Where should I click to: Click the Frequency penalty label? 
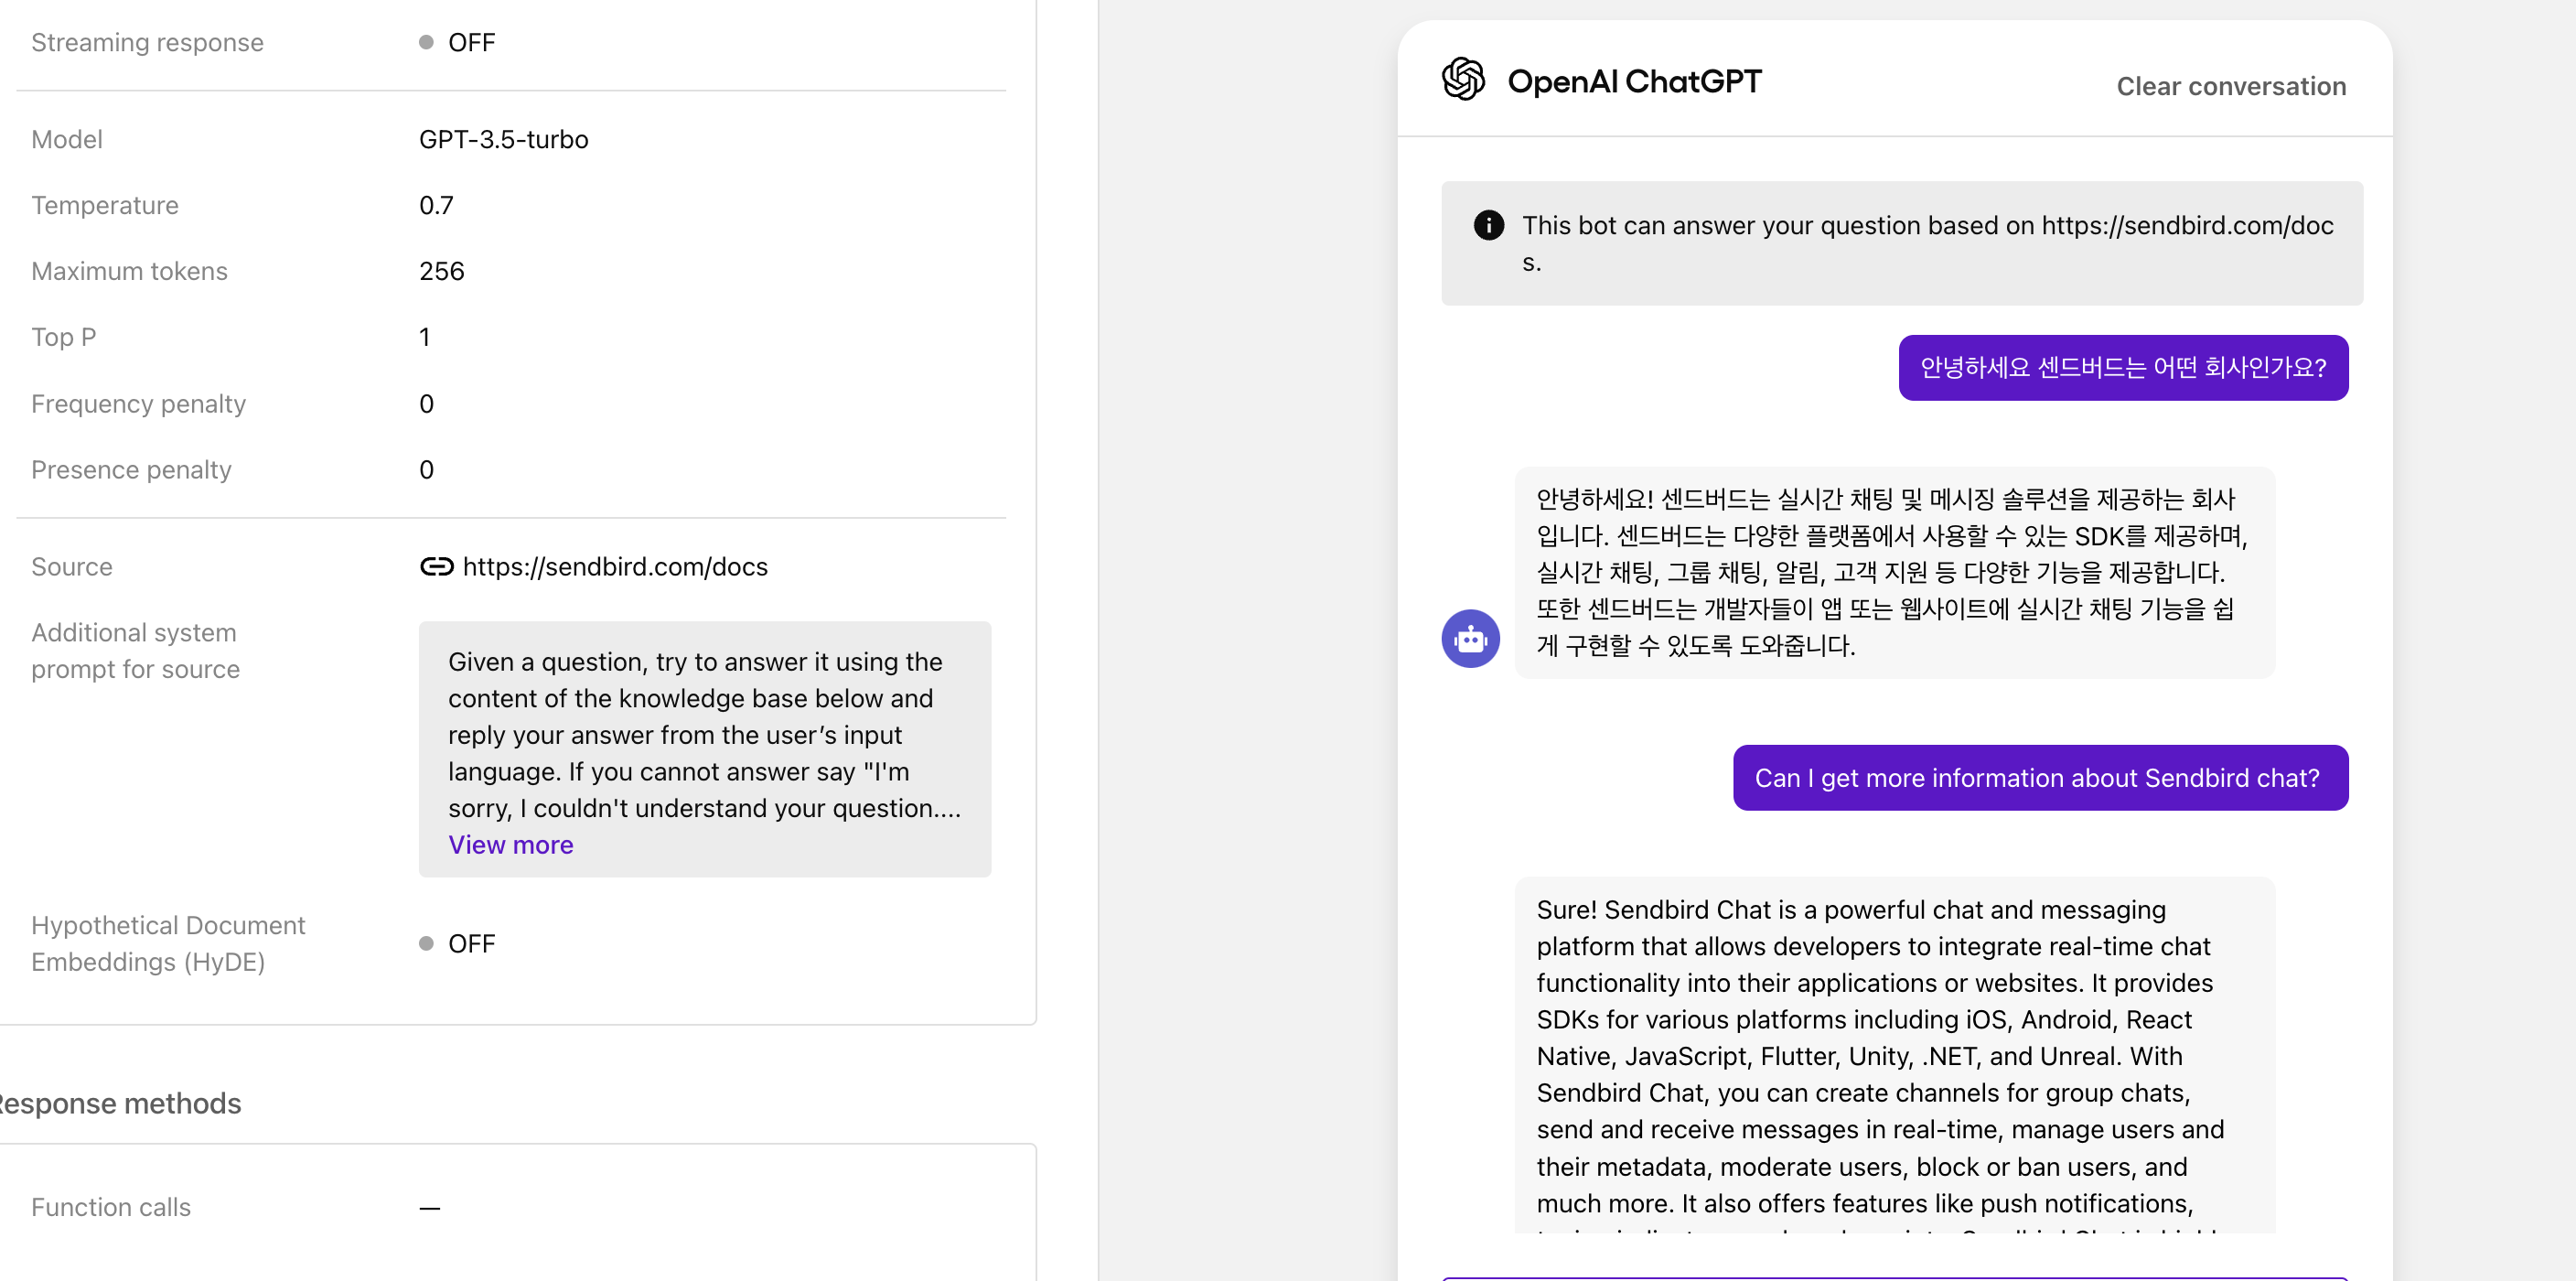coord(138,404)
